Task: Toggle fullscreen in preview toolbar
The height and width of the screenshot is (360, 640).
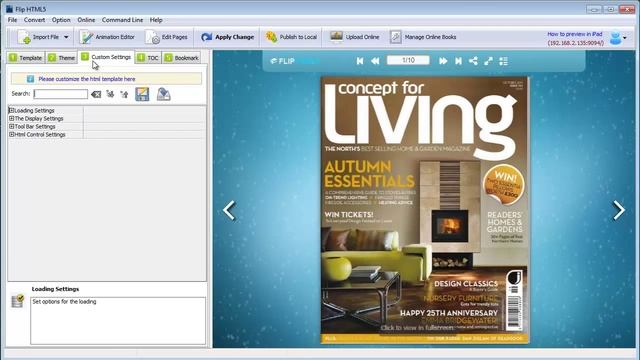Action: pos(488,61)
